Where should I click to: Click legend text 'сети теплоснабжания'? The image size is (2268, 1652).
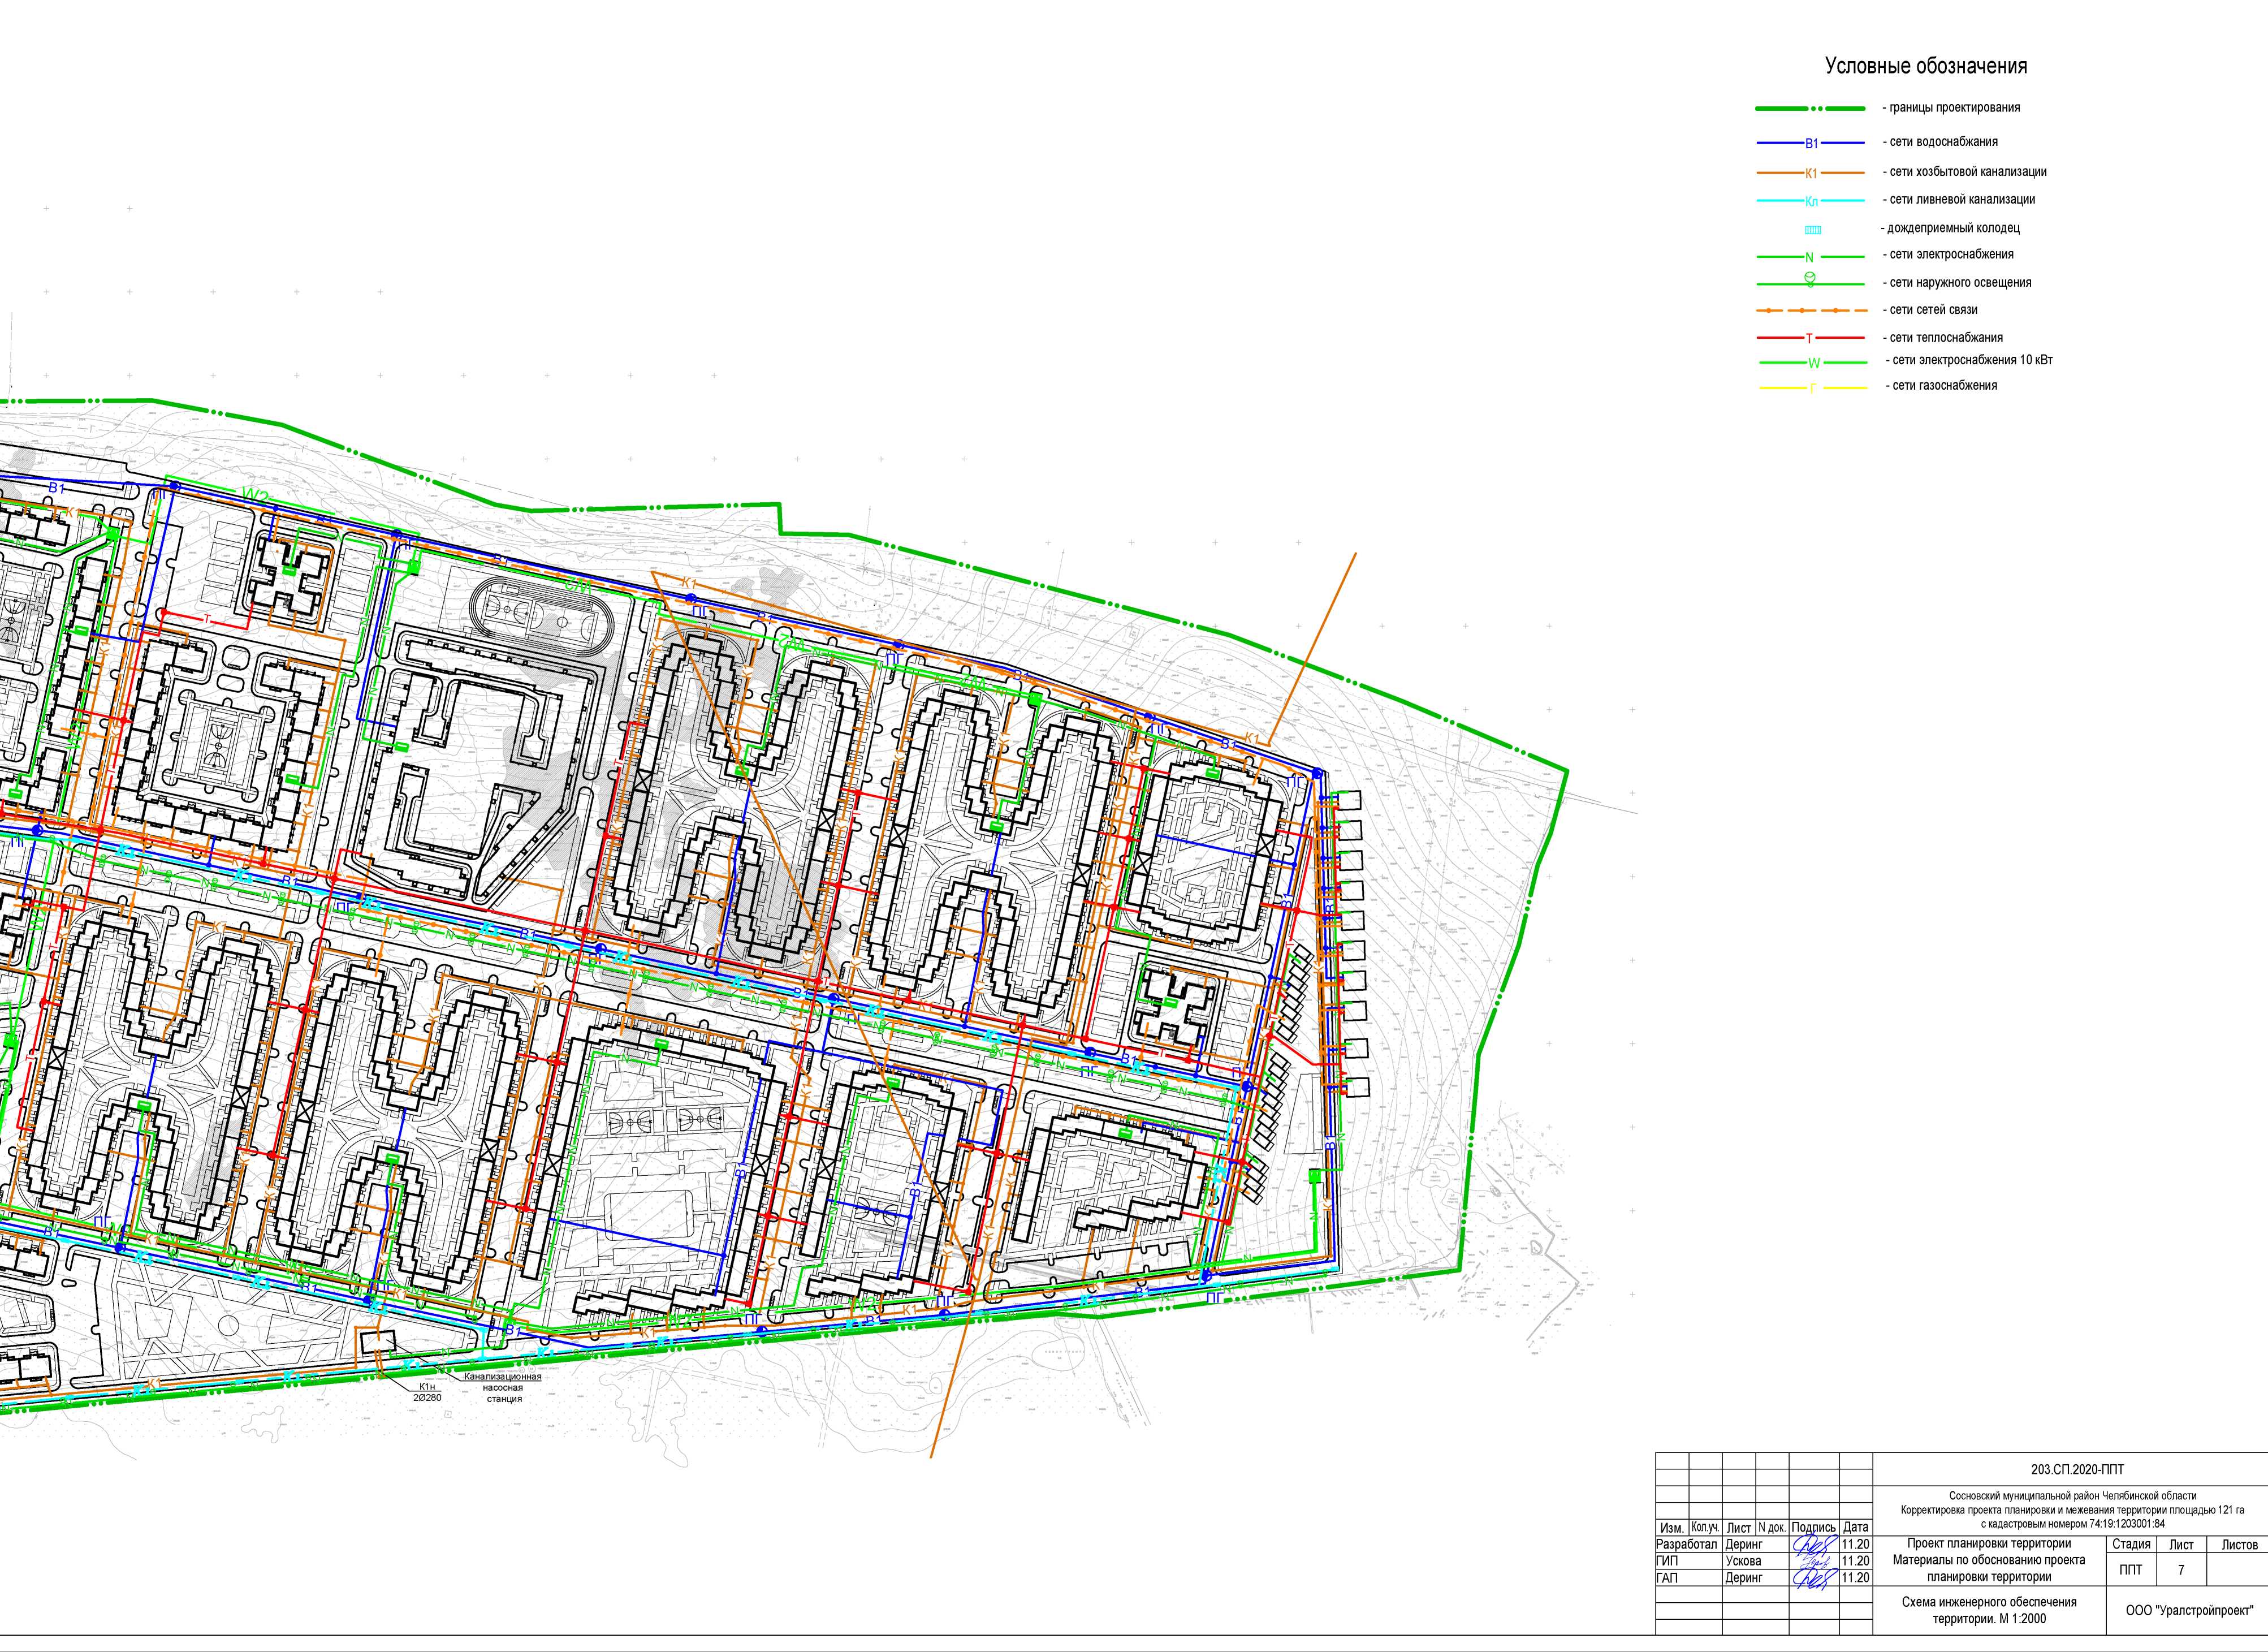1946,337
